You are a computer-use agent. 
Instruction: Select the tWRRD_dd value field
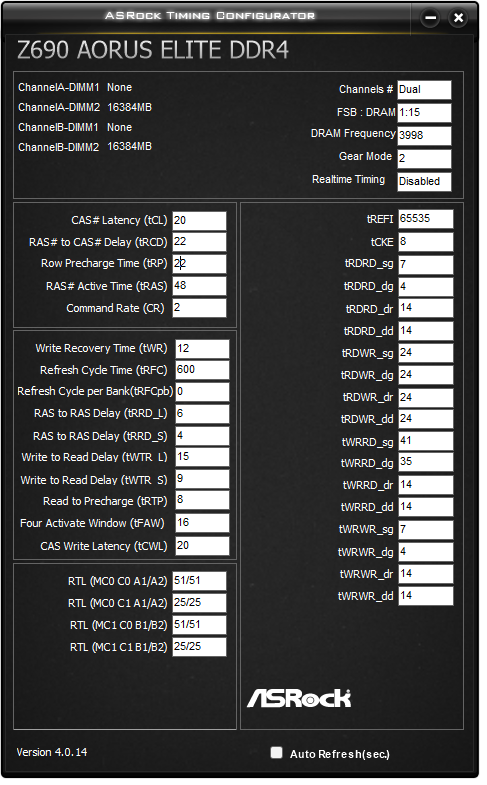pos(426,507)
